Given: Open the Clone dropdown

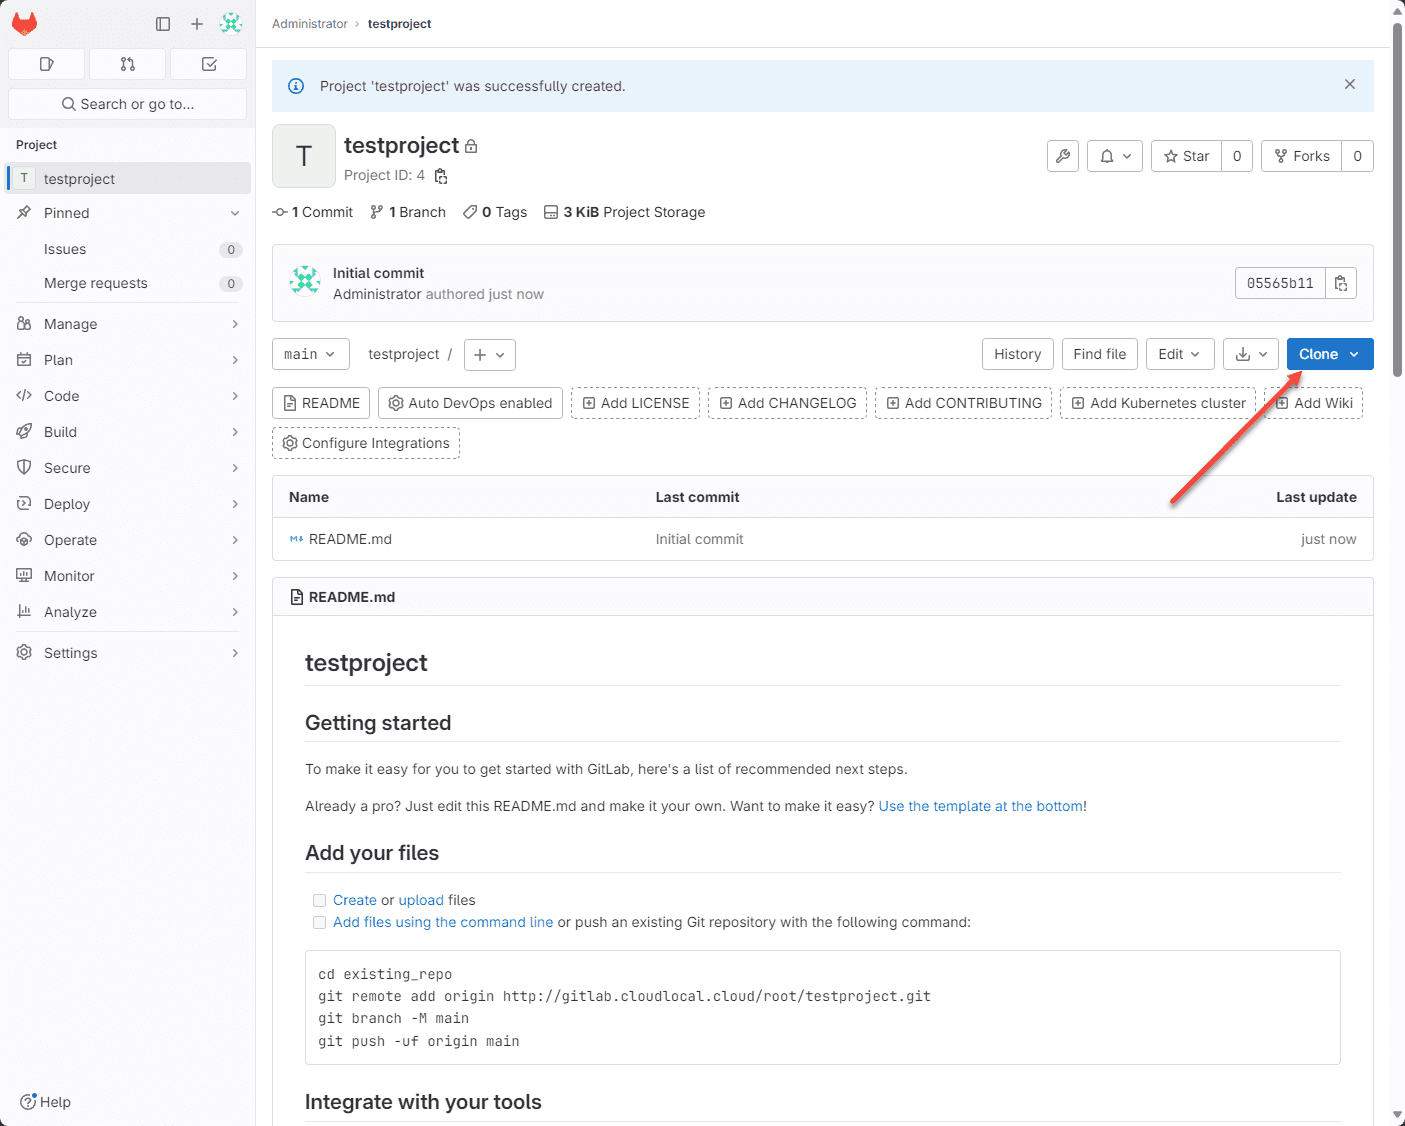Looking at the screenshot, I should (1329, 354).
